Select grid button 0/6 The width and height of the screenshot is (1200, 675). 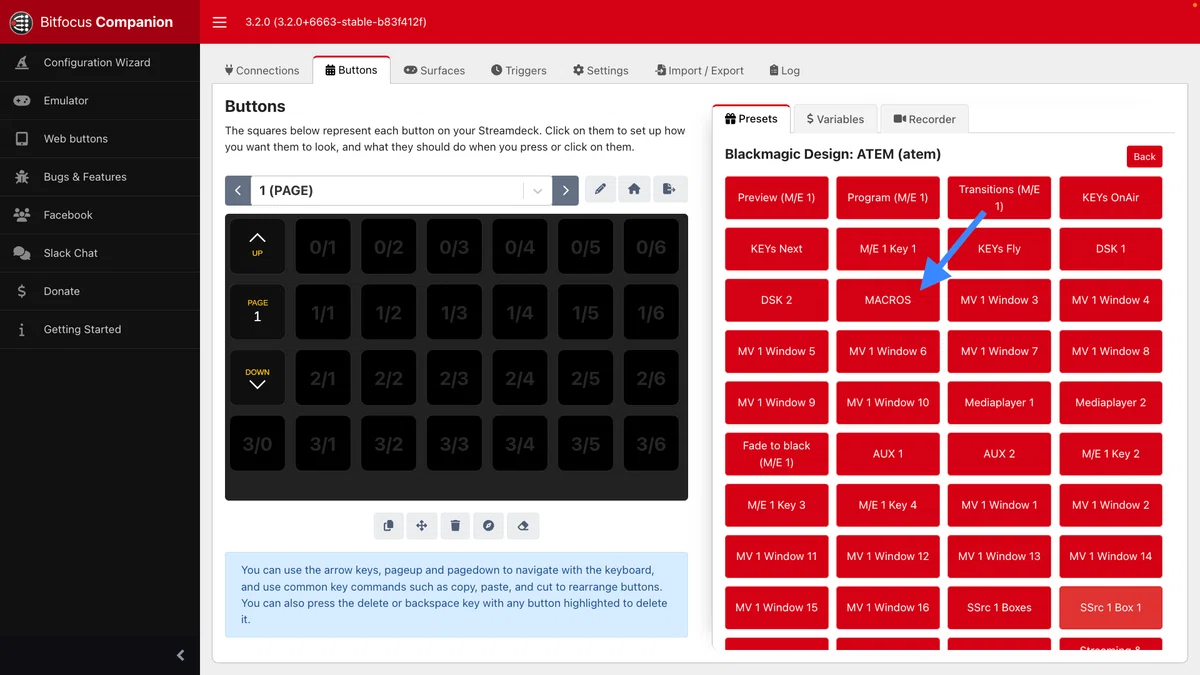[651, 245]
